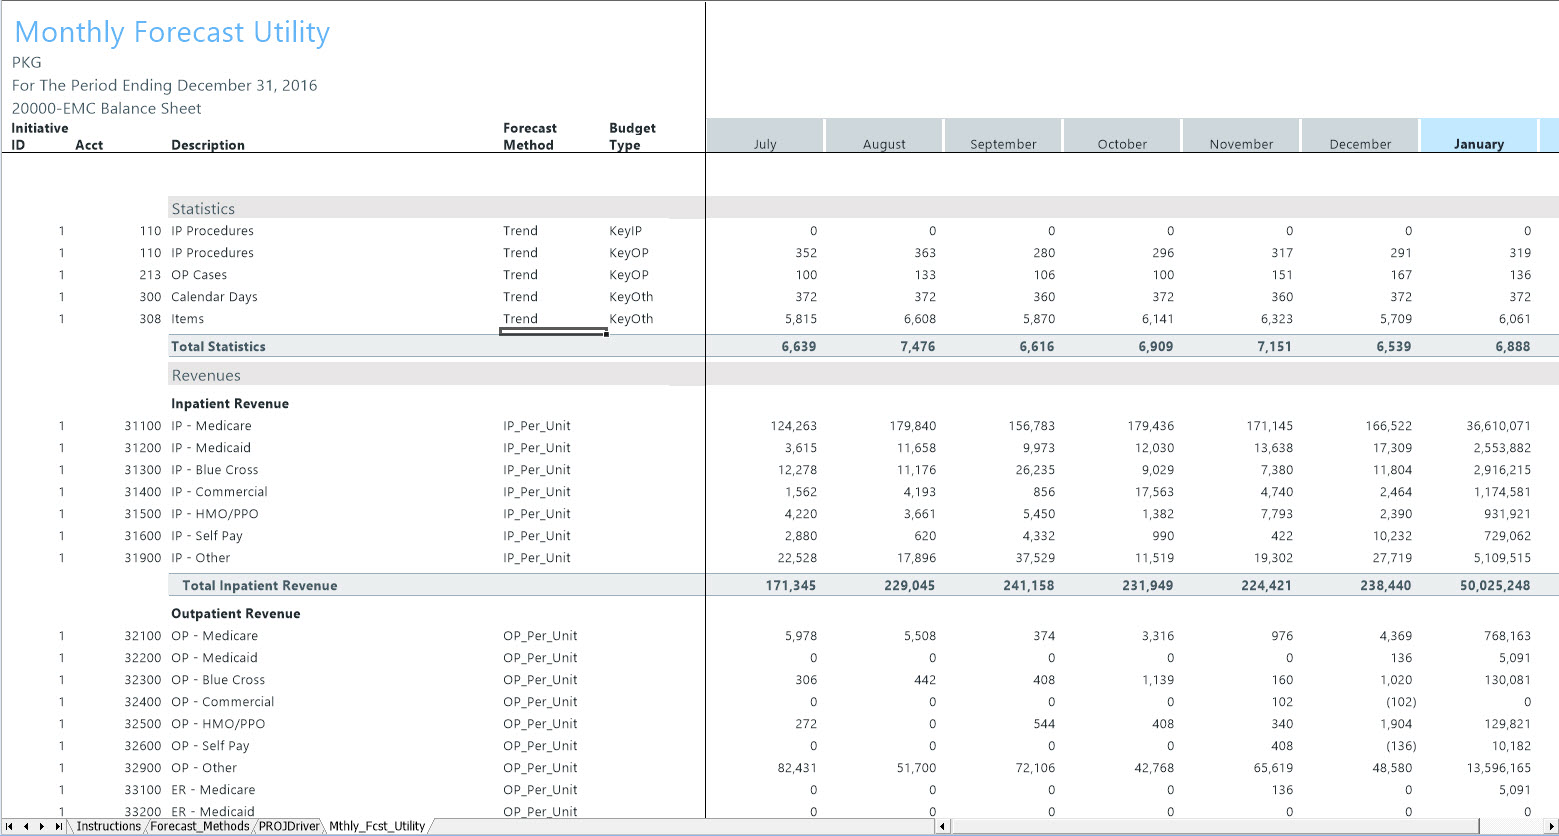Click the OP - Self Pay description
Viewport: 1559px width, 836px height.
point(210,746)
